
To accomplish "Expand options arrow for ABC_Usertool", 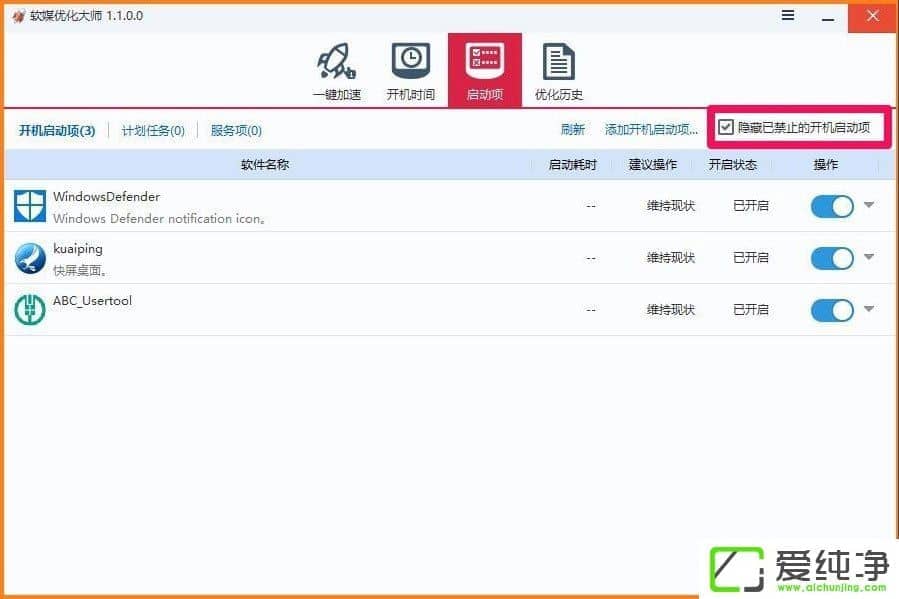I will 869,309.
